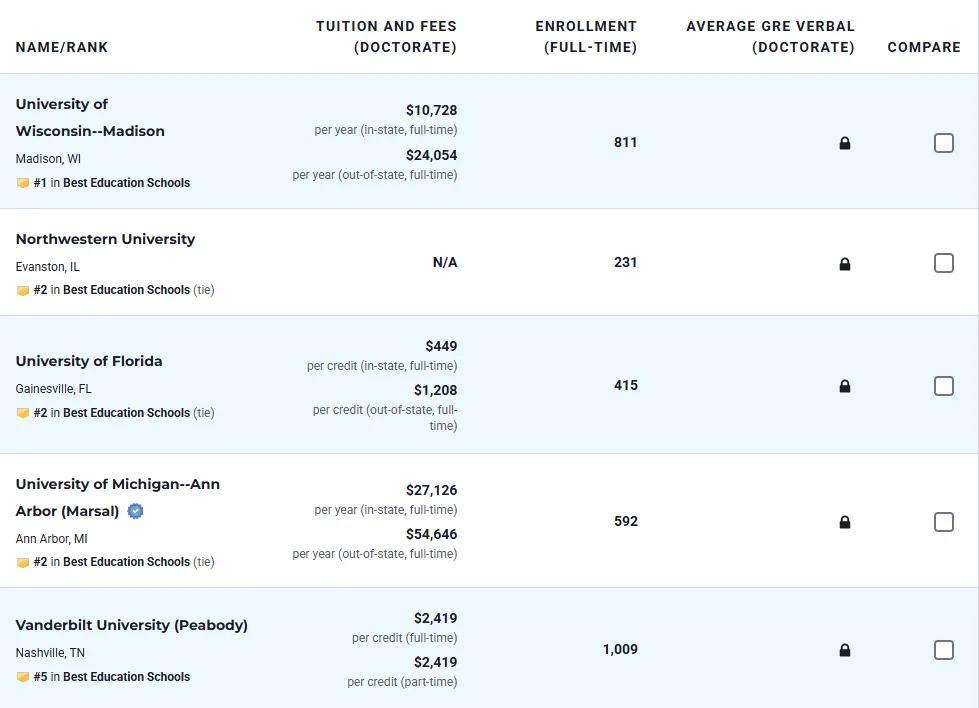979x708 pixels.
Task: Visit the University of Florida profile link
Action: click(x=89, y=361)
